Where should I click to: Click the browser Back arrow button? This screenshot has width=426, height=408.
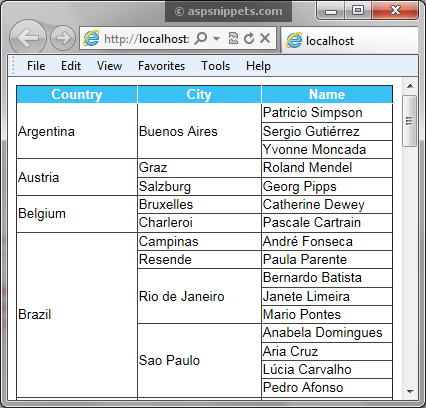pos(27,38)
